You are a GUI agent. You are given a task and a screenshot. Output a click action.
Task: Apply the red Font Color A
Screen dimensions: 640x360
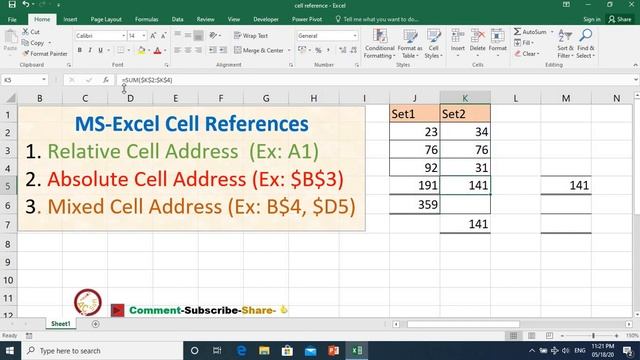[158, 51]
